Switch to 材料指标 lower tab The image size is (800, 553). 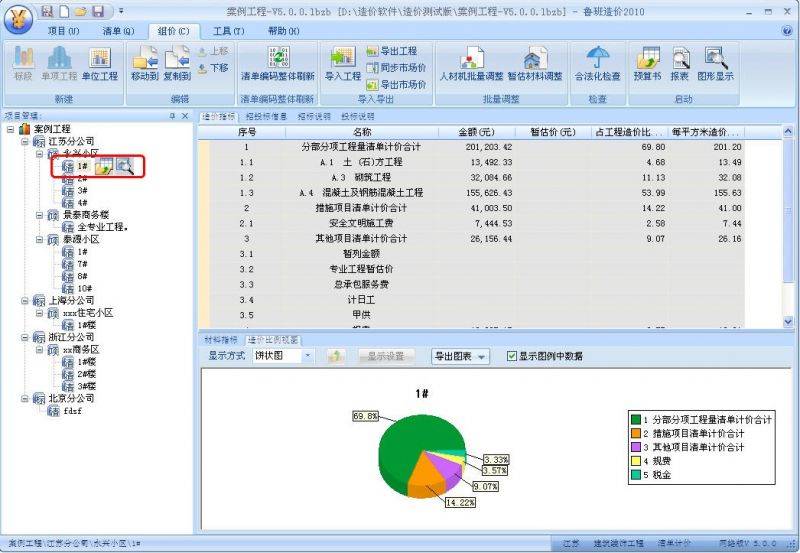click(221, 340)
